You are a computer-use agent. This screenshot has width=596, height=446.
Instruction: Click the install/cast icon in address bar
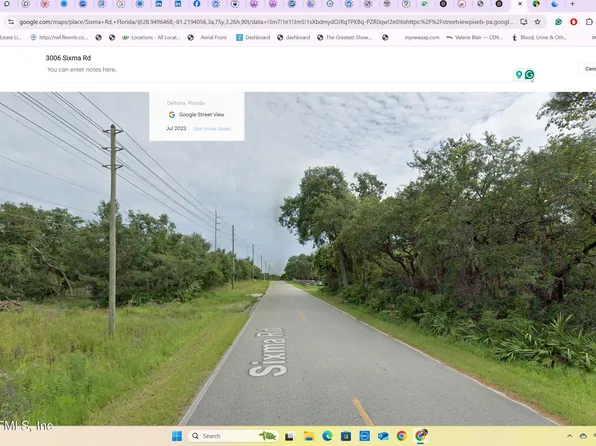(x=524, y=22)
